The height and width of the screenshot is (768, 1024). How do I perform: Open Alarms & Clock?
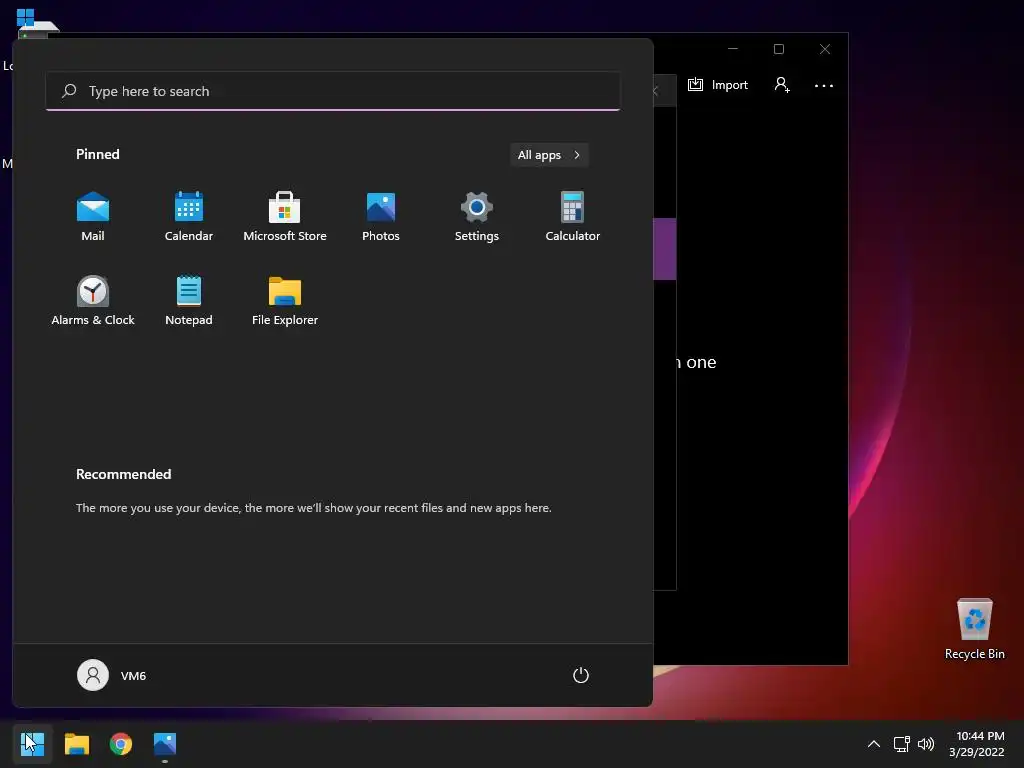point(93,301)
